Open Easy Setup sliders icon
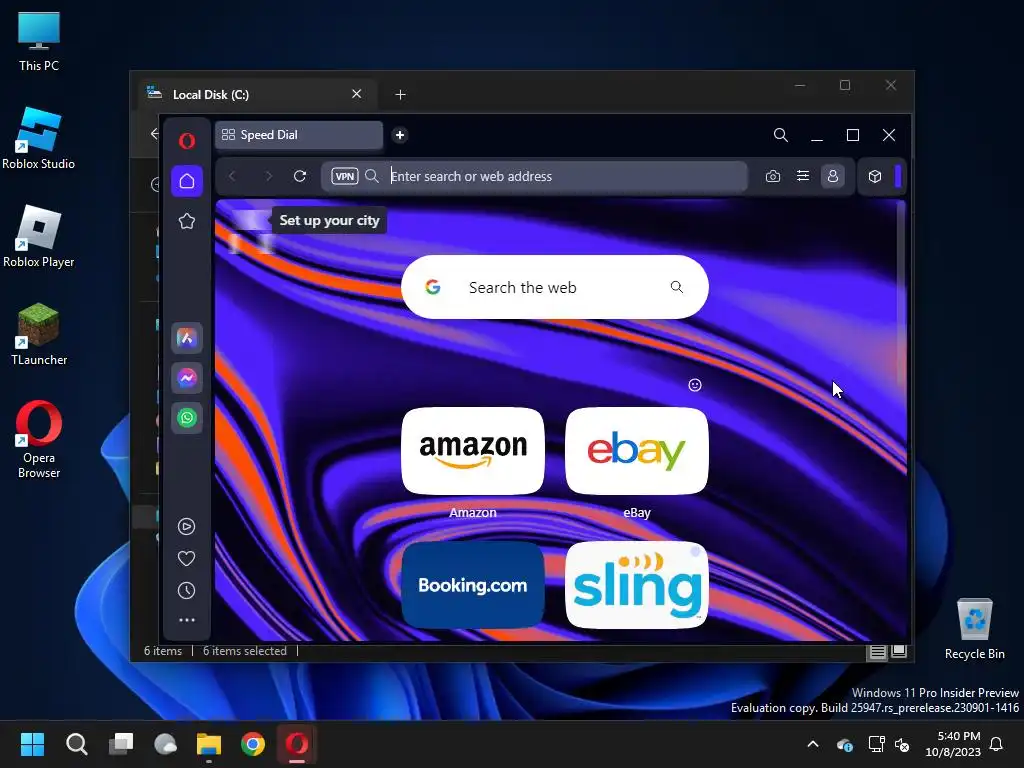Image resolution: width=1024 pixels, height=768 pixels. (x=803, y=176)
